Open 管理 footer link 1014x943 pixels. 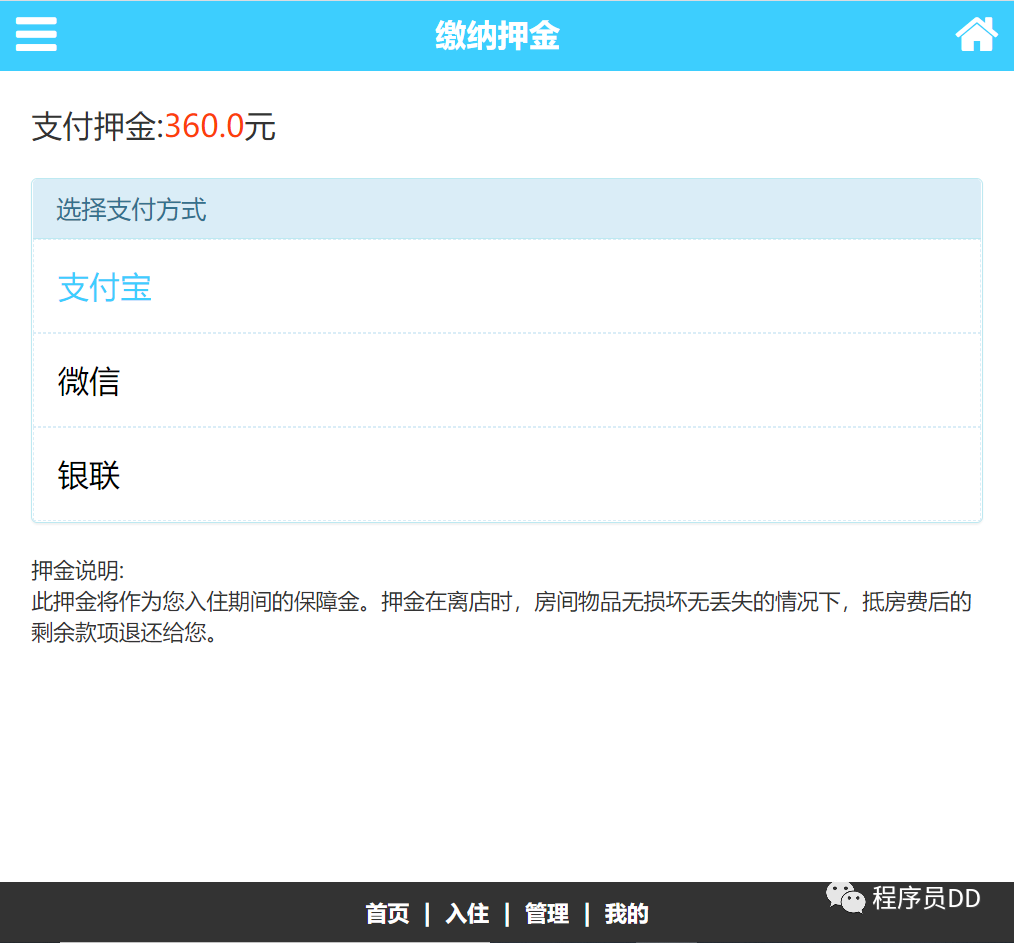547,913
